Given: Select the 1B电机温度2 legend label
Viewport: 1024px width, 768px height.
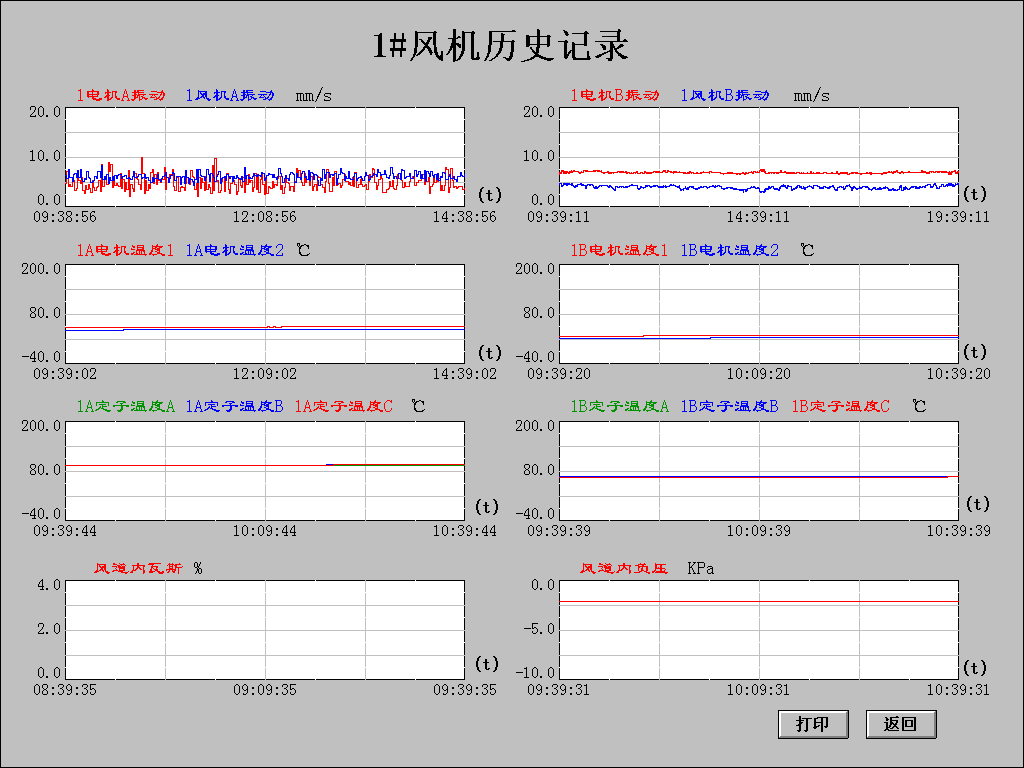Looking at the screenshot, I should click(730, 251).
